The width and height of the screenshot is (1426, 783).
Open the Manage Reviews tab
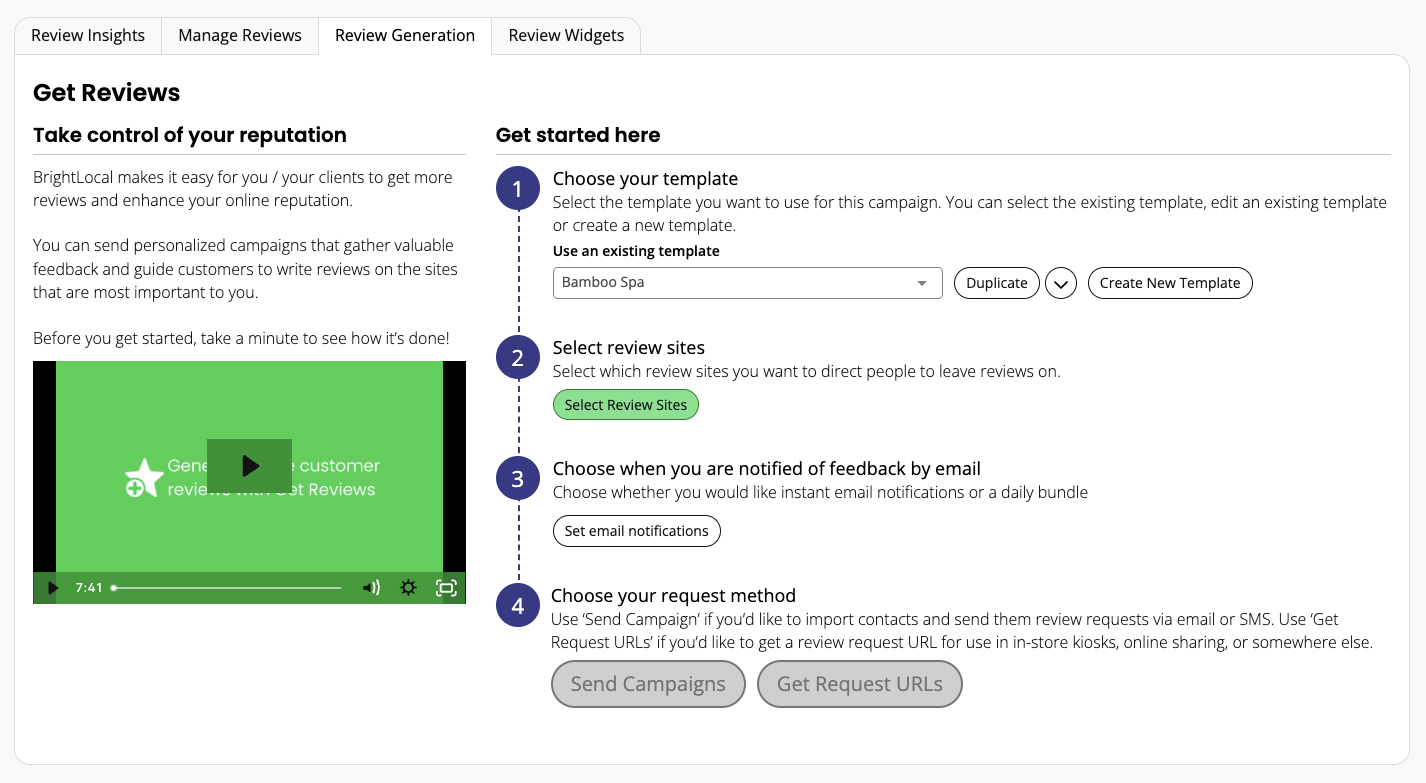[x=240, y=36]
